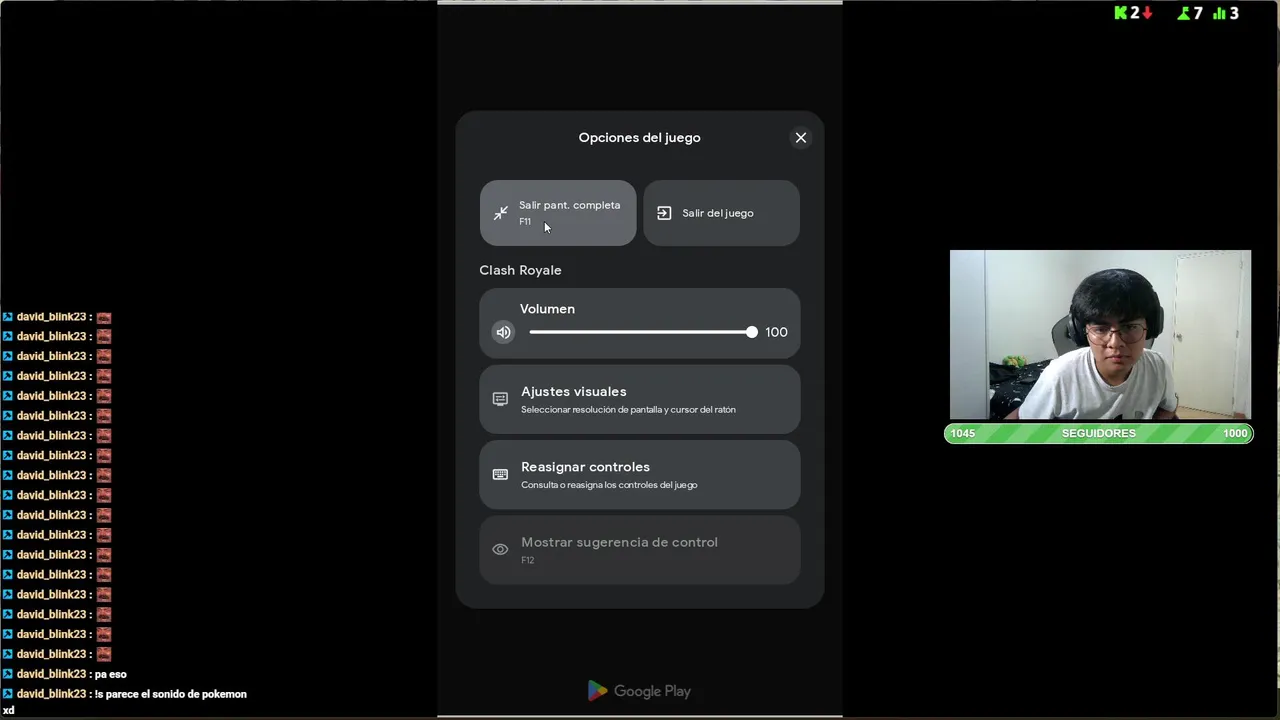
Task: Click chat message 'pa eso'
Action: point(110,674)
